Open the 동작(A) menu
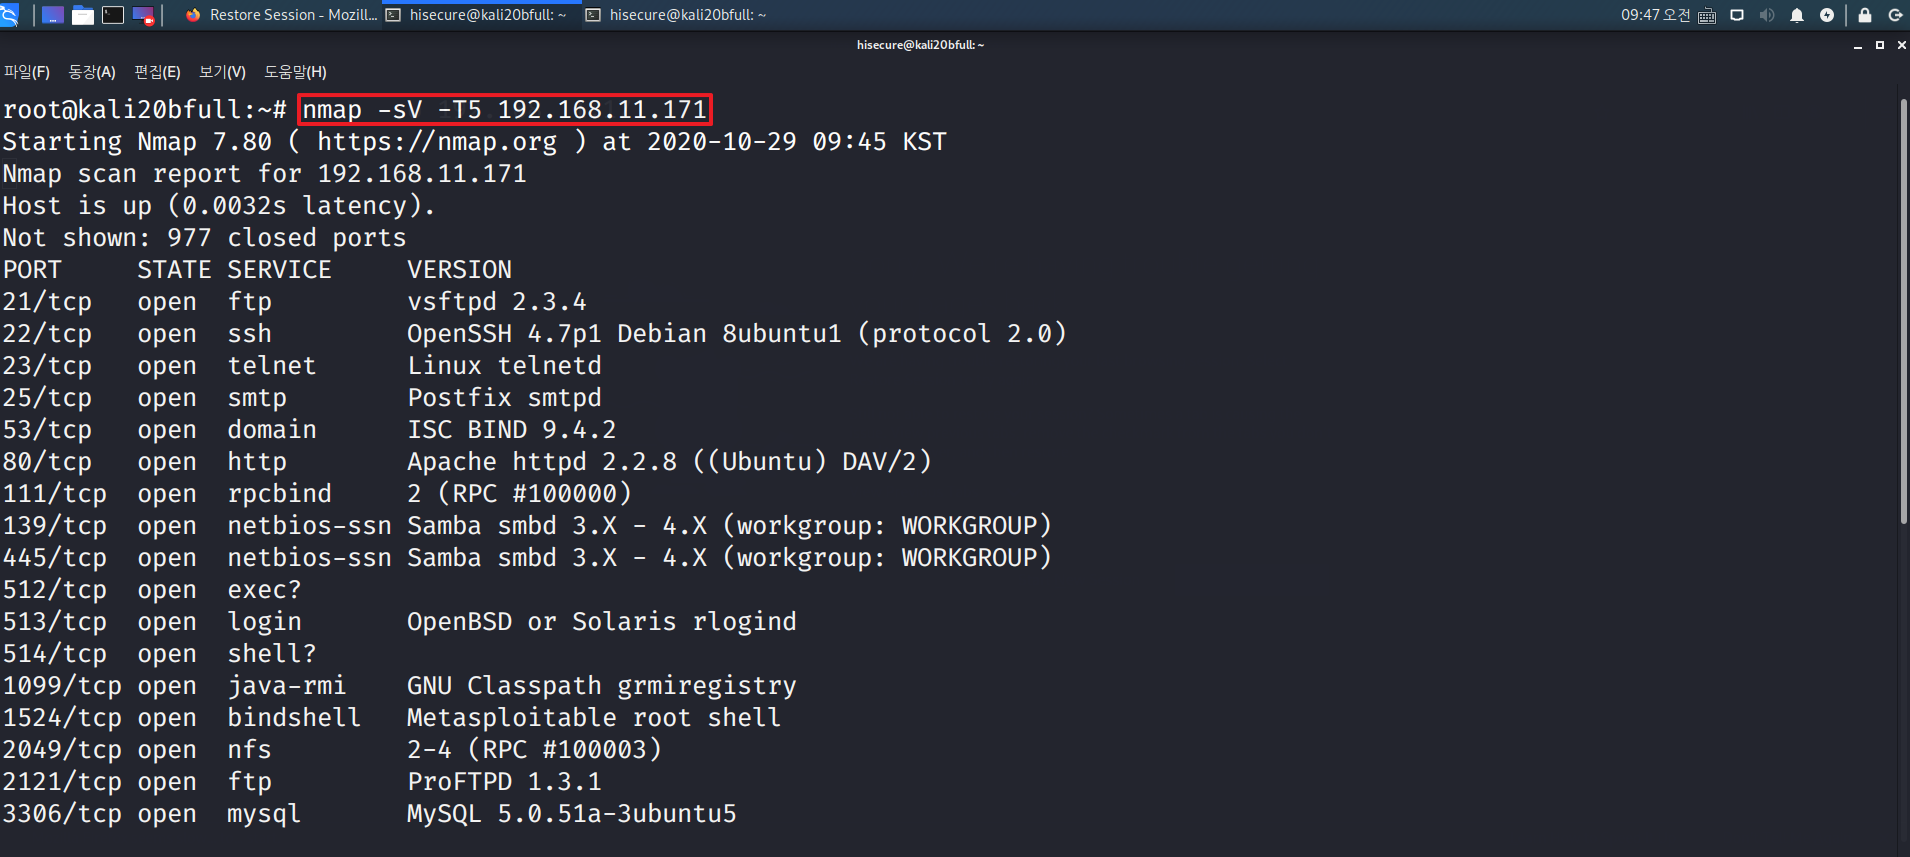The image size is (1910, 857). [x=92, y=72]
